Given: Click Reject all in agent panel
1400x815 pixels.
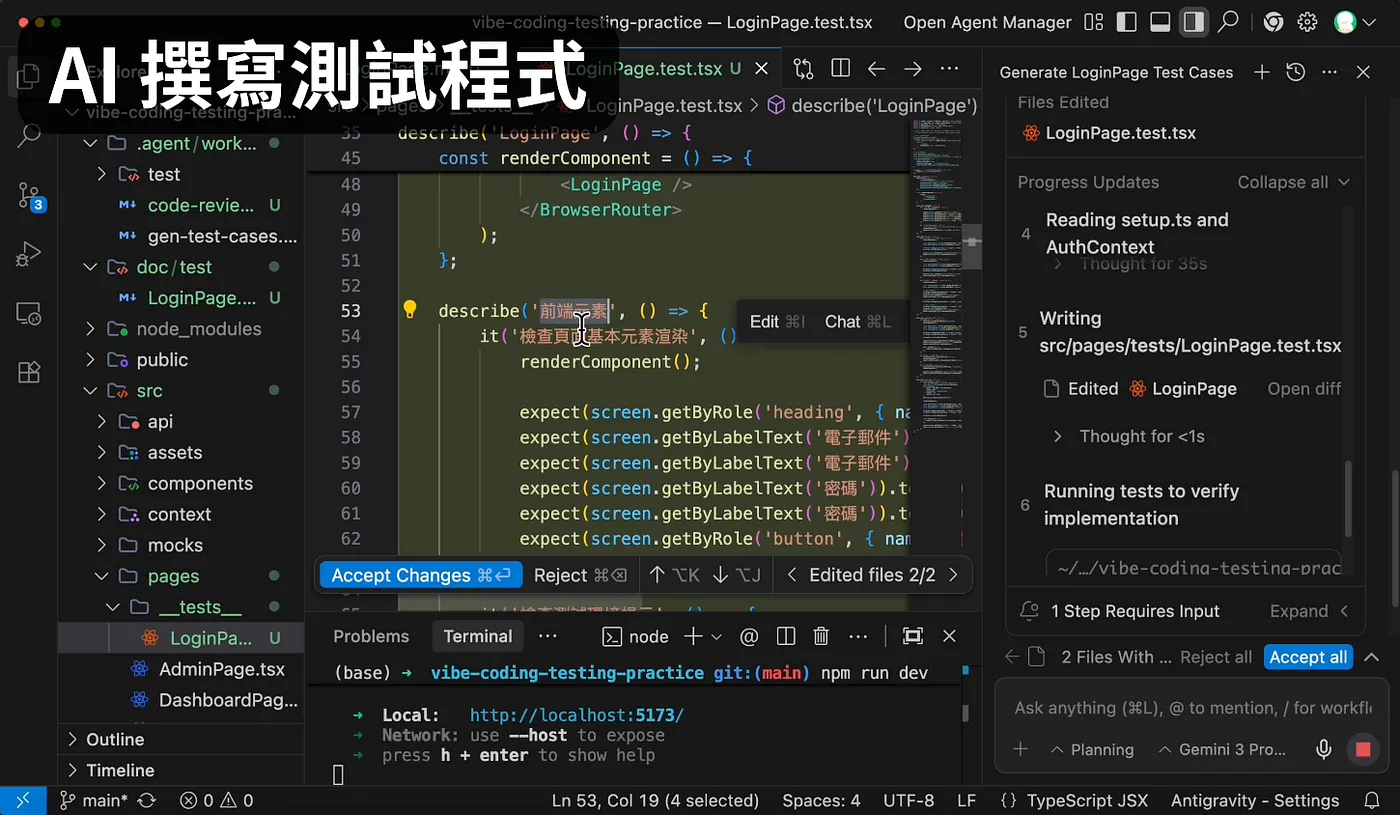Looking at the screenshot, I should click(x=1216, y=657).
